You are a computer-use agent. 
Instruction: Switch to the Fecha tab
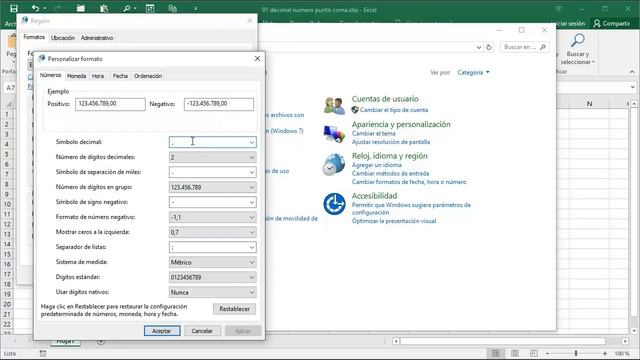coord(120,76)
